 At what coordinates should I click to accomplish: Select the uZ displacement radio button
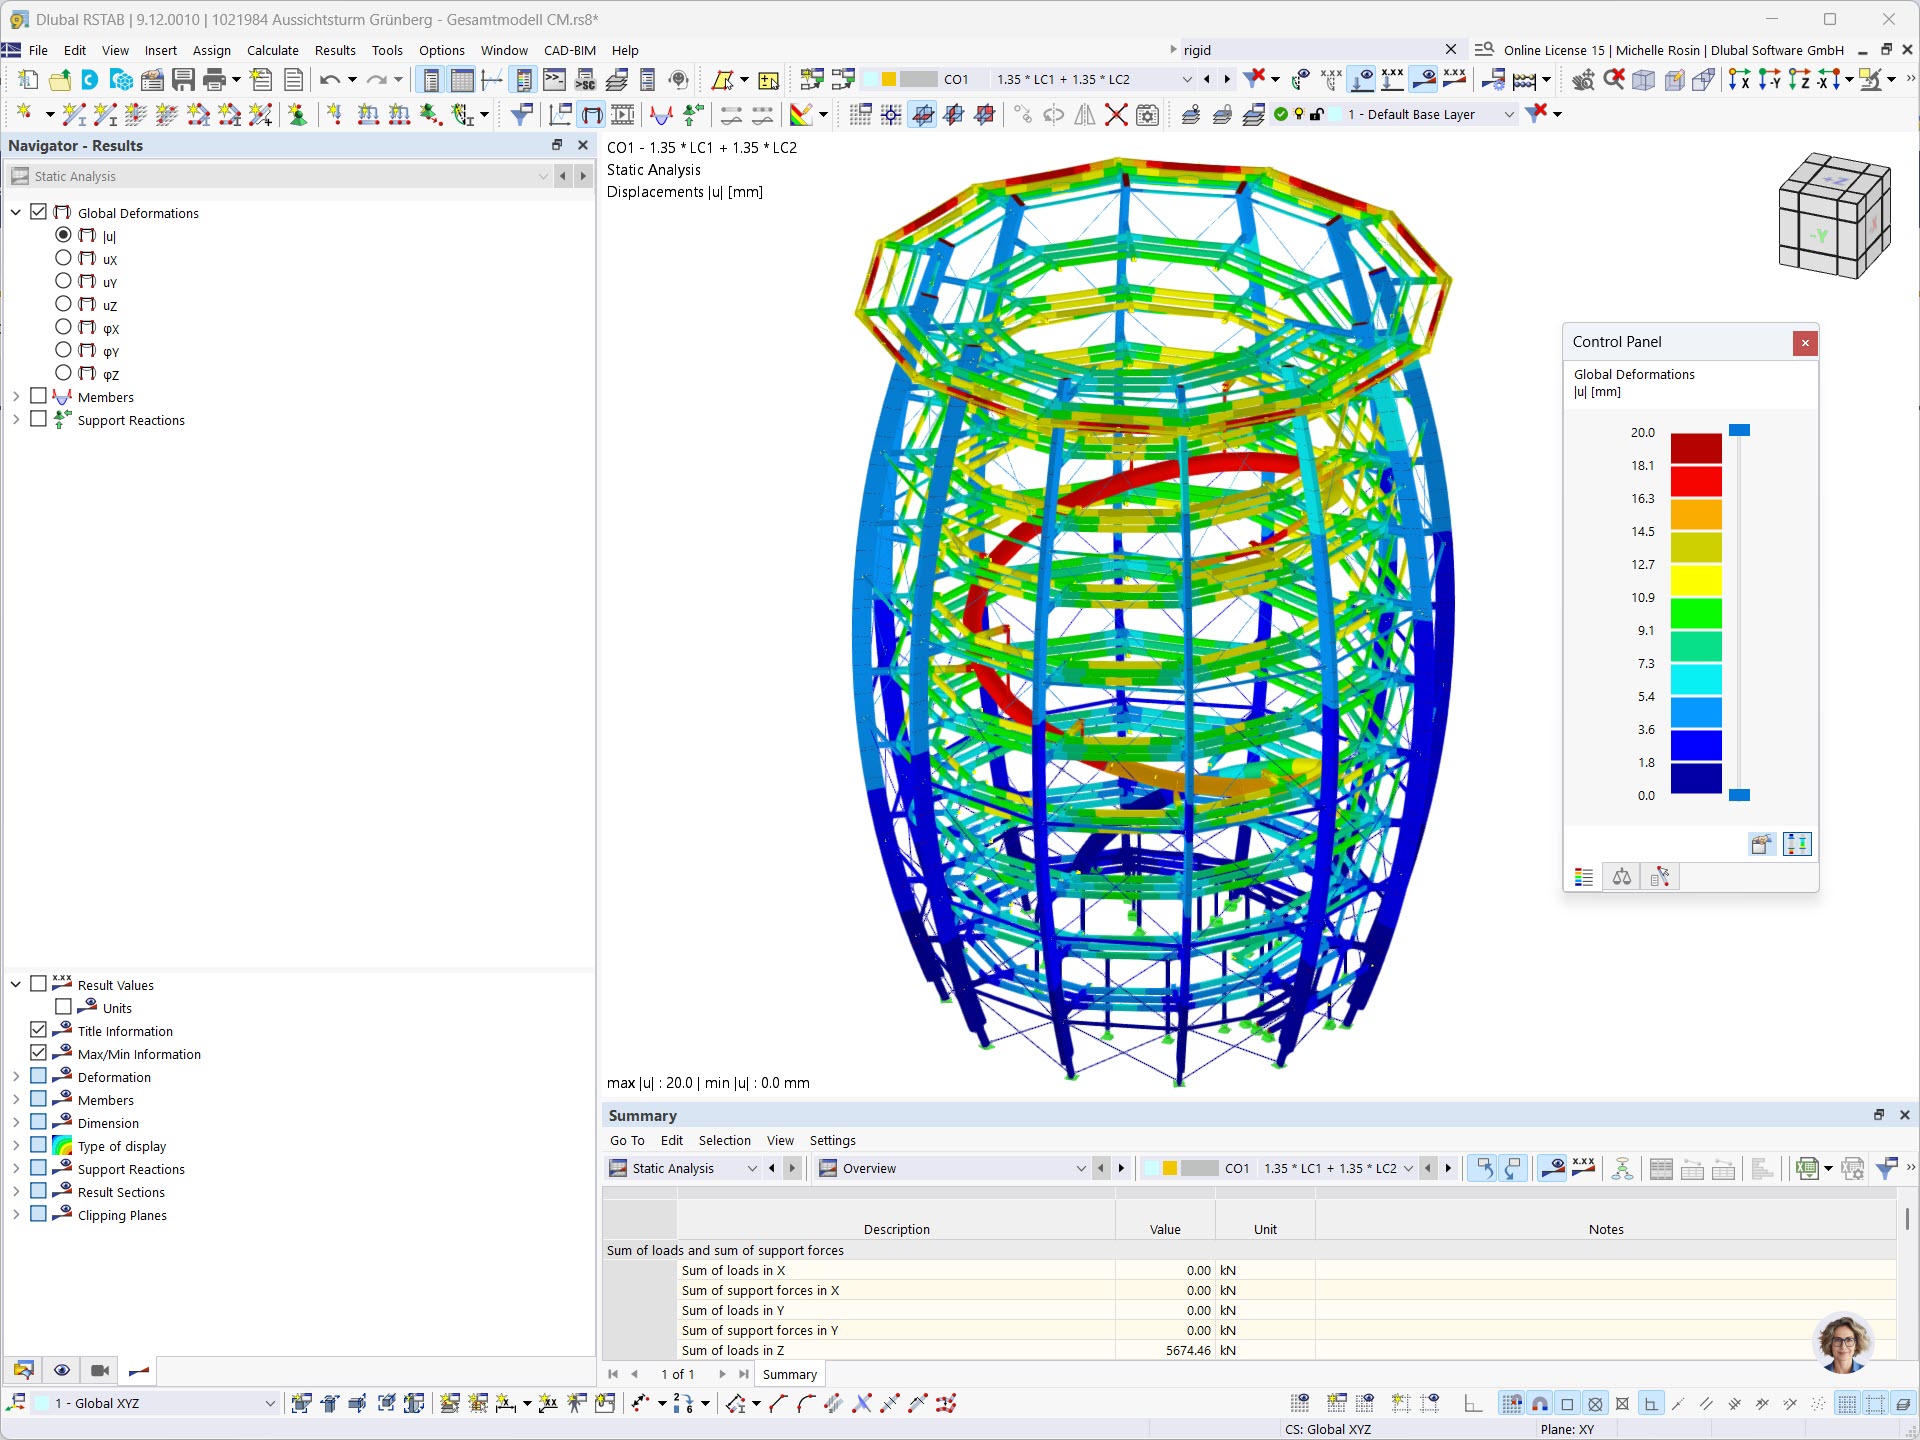tap(63, 304)
